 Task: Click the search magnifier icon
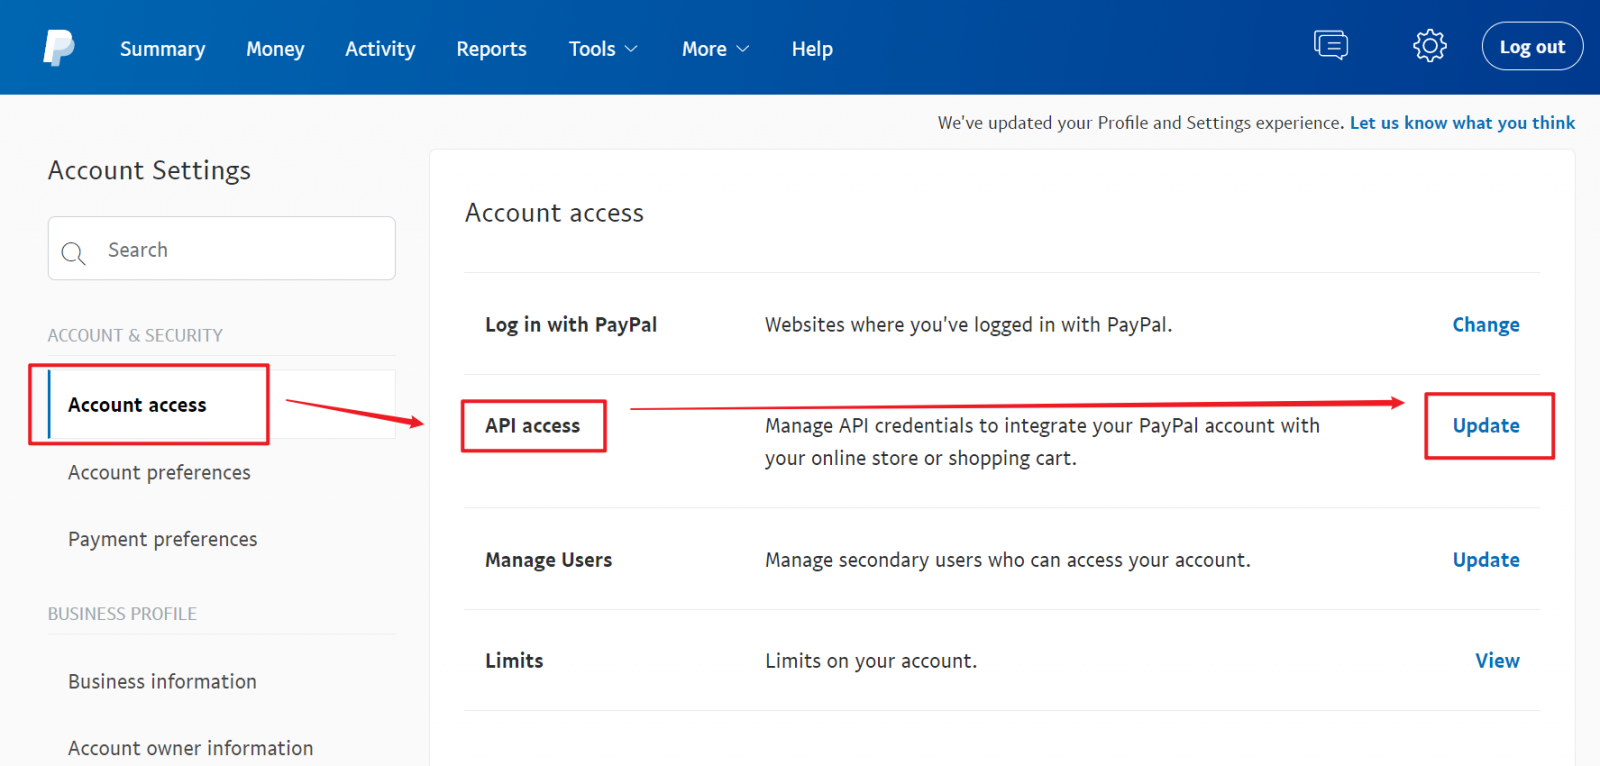point(73,252)
